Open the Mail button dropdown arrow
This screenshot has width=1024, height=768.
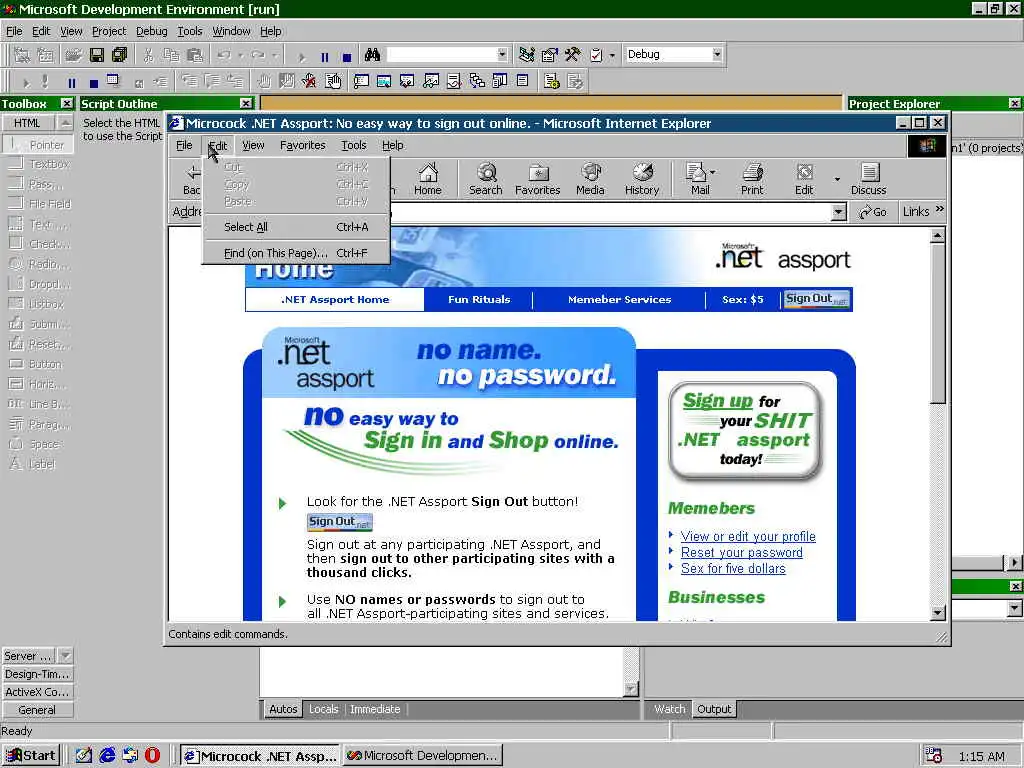[712, 173]
